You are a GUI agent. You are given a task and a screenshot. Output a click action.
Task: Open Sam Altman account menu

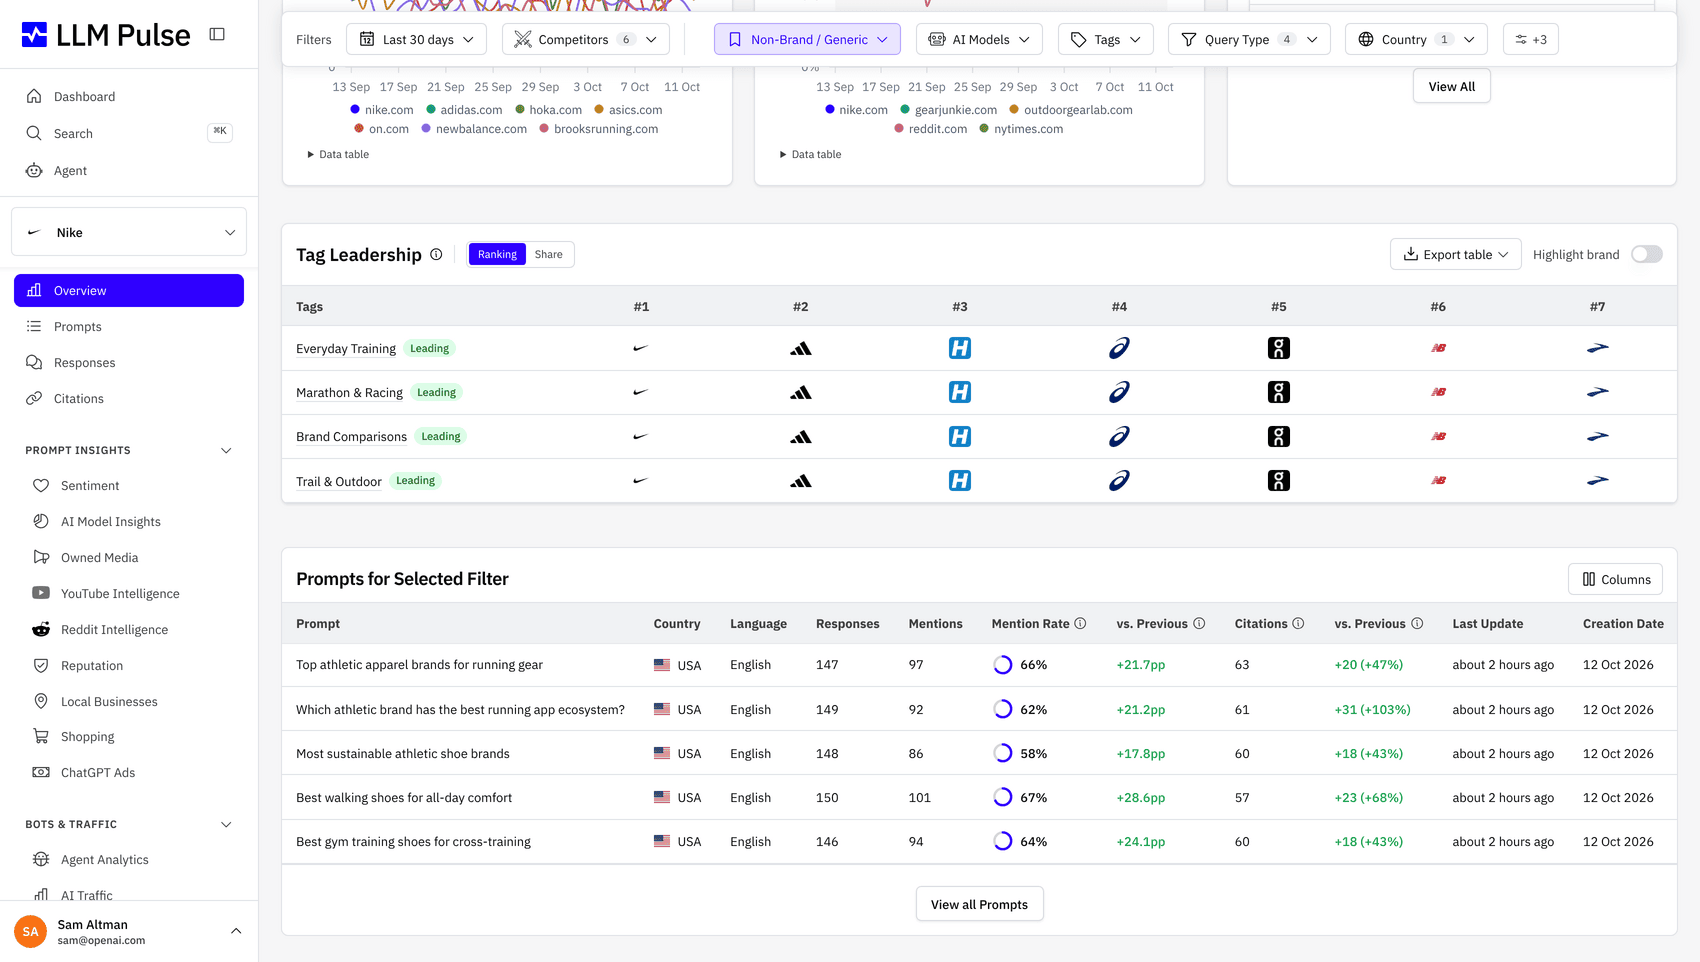[129, 932]
